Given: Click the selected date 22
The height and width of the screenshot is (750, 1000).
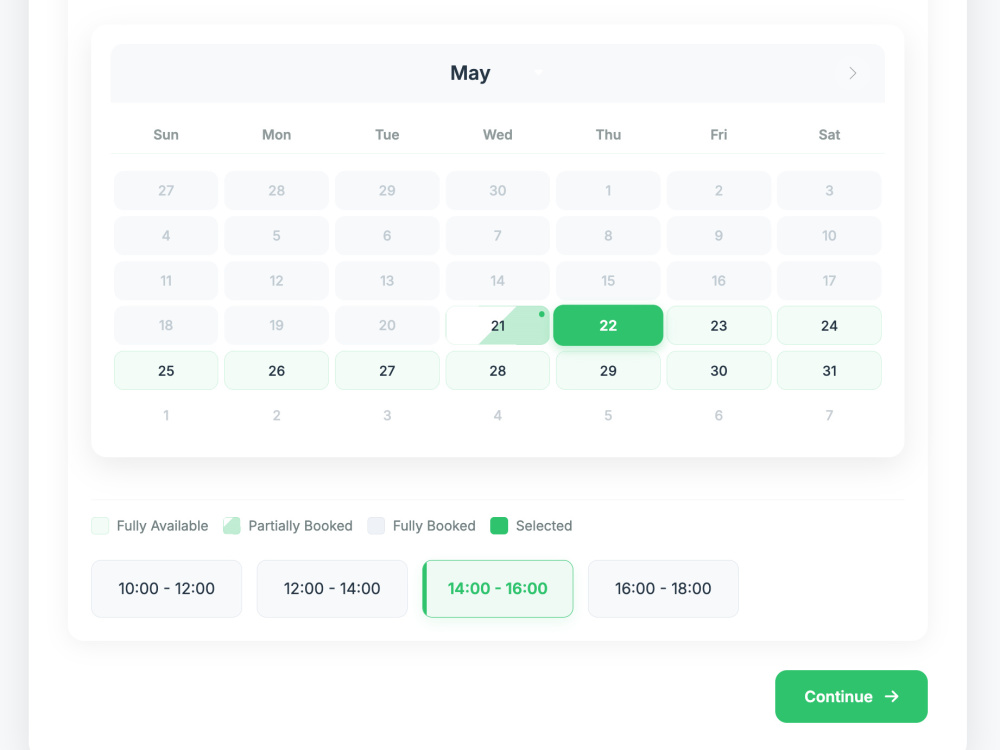Looking at the screenshot, I should (x=608, y=326).
